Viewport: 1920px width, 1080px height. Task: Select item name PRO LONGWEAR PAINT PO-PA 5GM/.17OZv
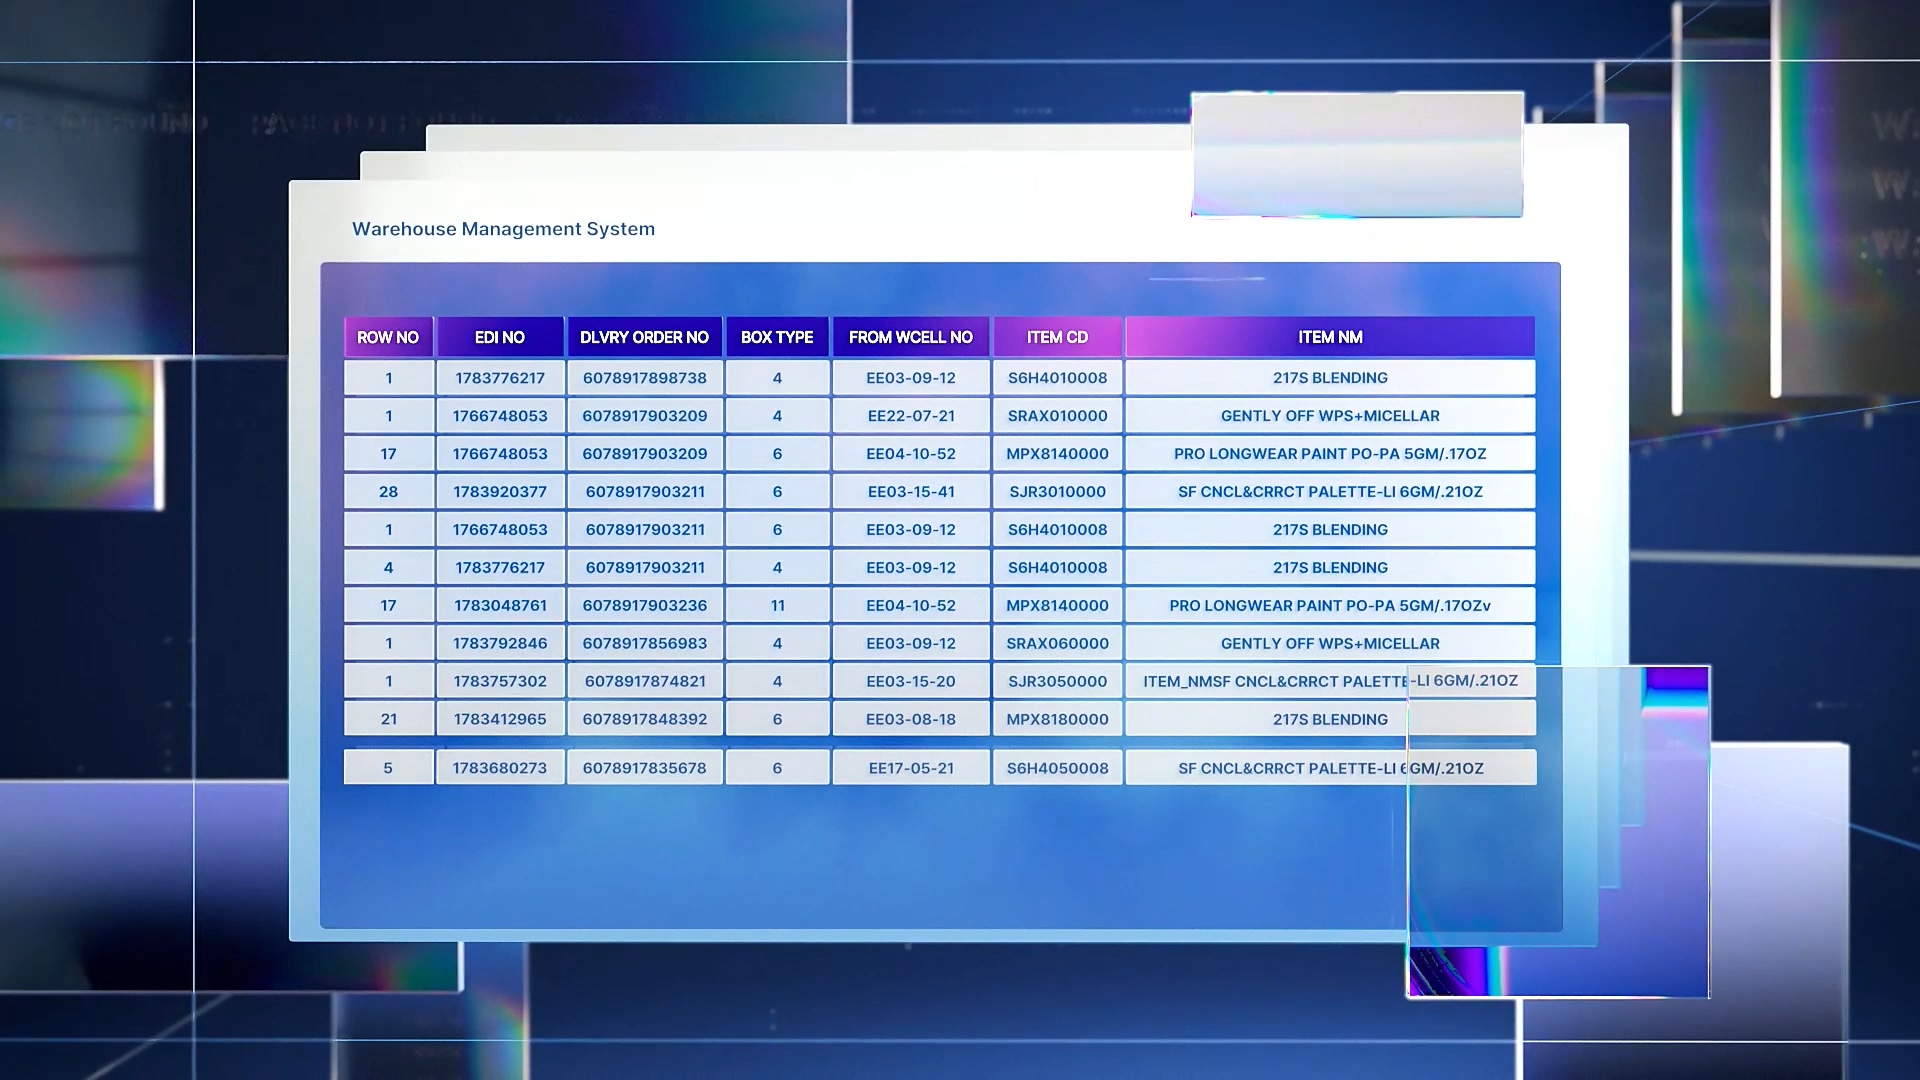point(1330,606)
